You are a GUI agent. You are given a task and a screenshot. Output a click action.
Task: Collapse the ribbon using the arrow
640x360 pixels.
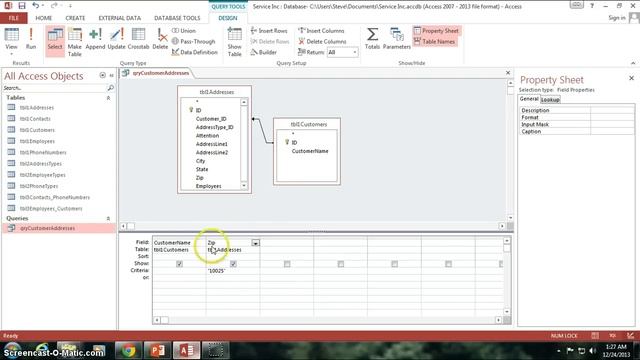click(x=633, y=63)
